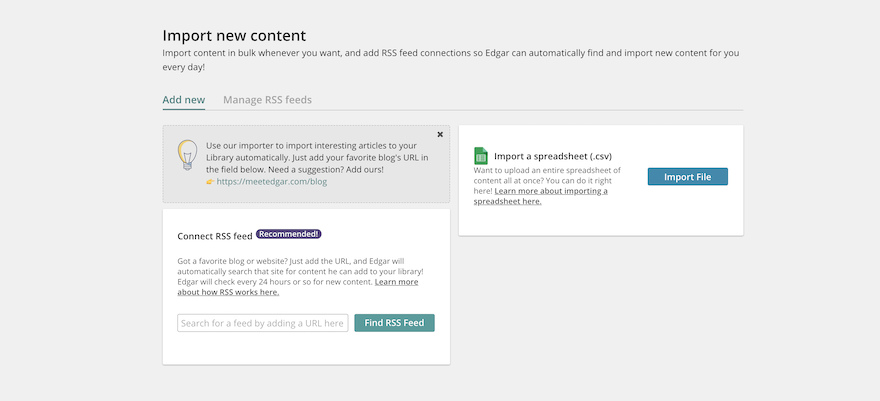Click the Import a spreadsheet (.csv) title

point(553,156)
